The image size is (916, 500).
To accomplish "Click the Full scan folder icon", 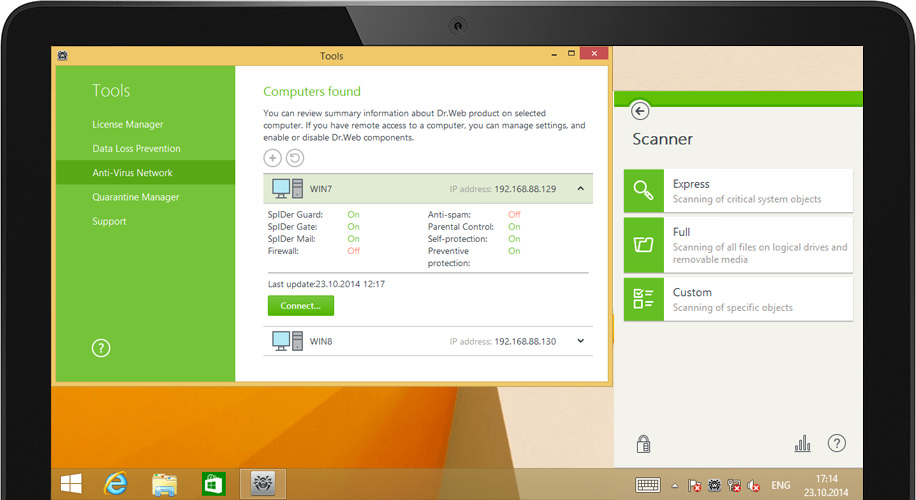I will [644, 245].
